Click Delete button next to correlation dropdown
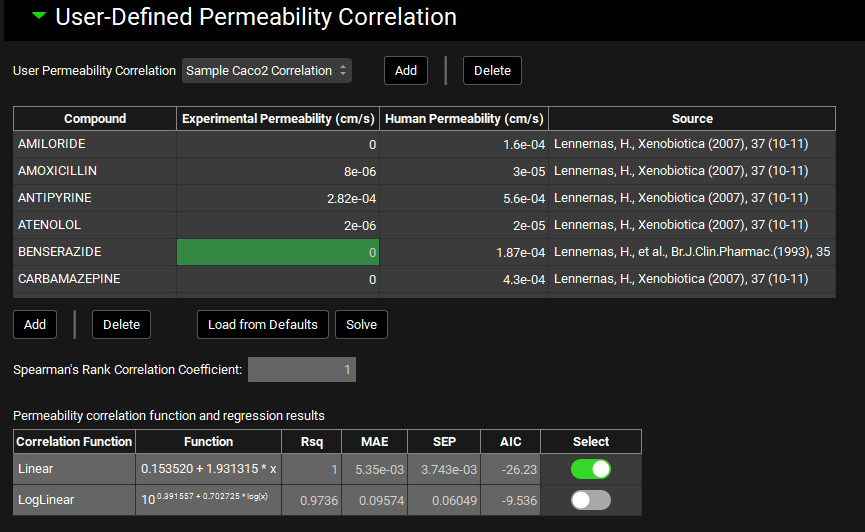This screenshot has height=532, width=865. pyautogui.click(x=491, y=70)
